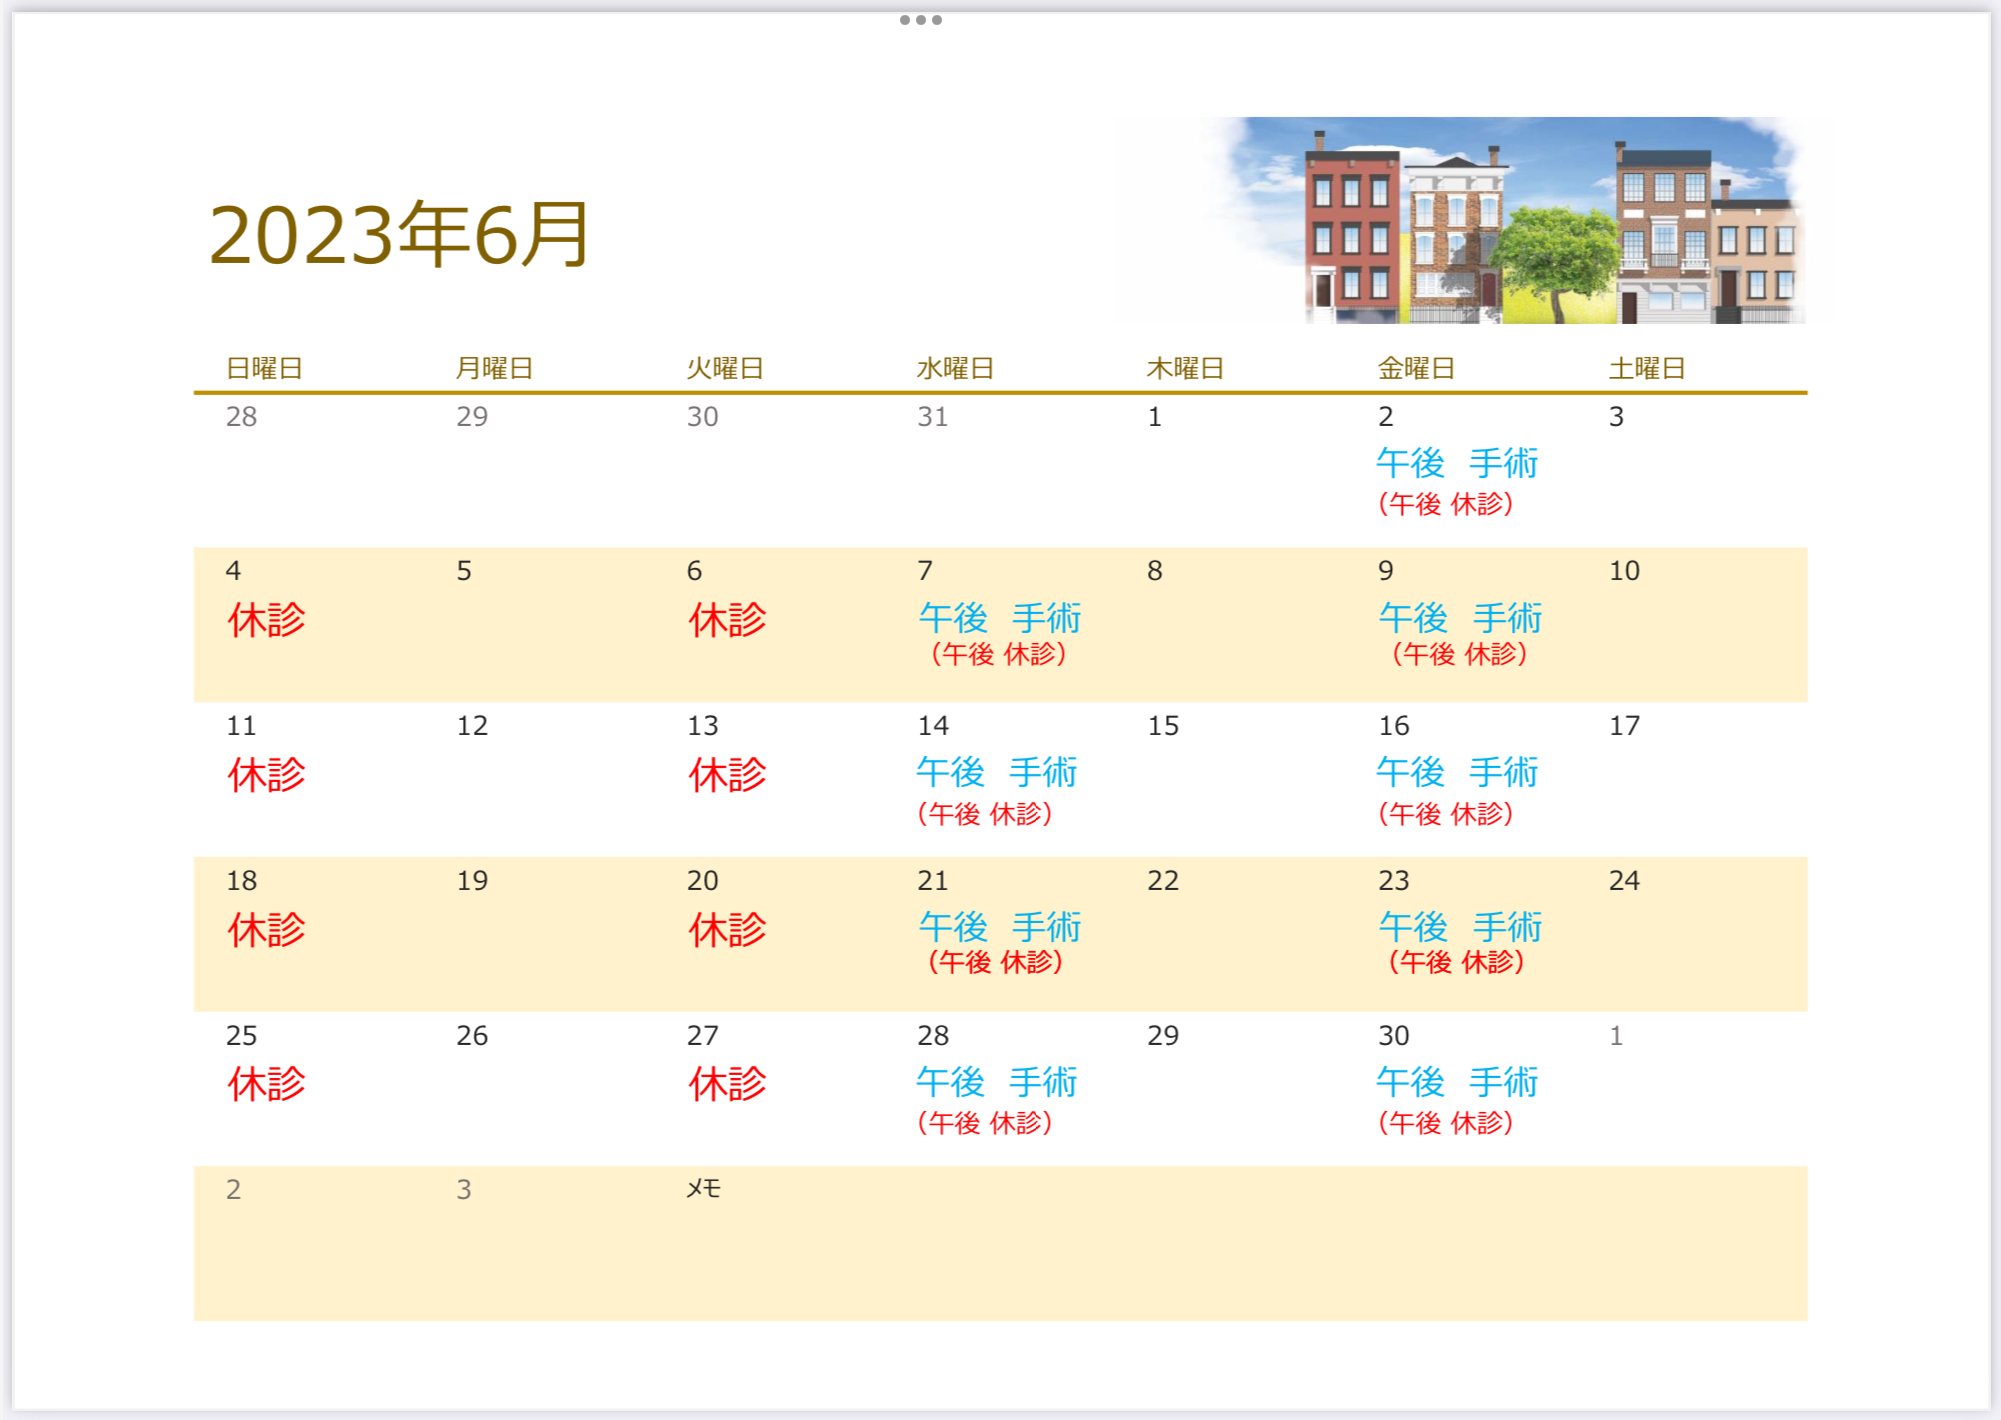This screenshot has width=2001, height=1420.
Task: Click gray date 28 from previous month
Action: point(241,417)
